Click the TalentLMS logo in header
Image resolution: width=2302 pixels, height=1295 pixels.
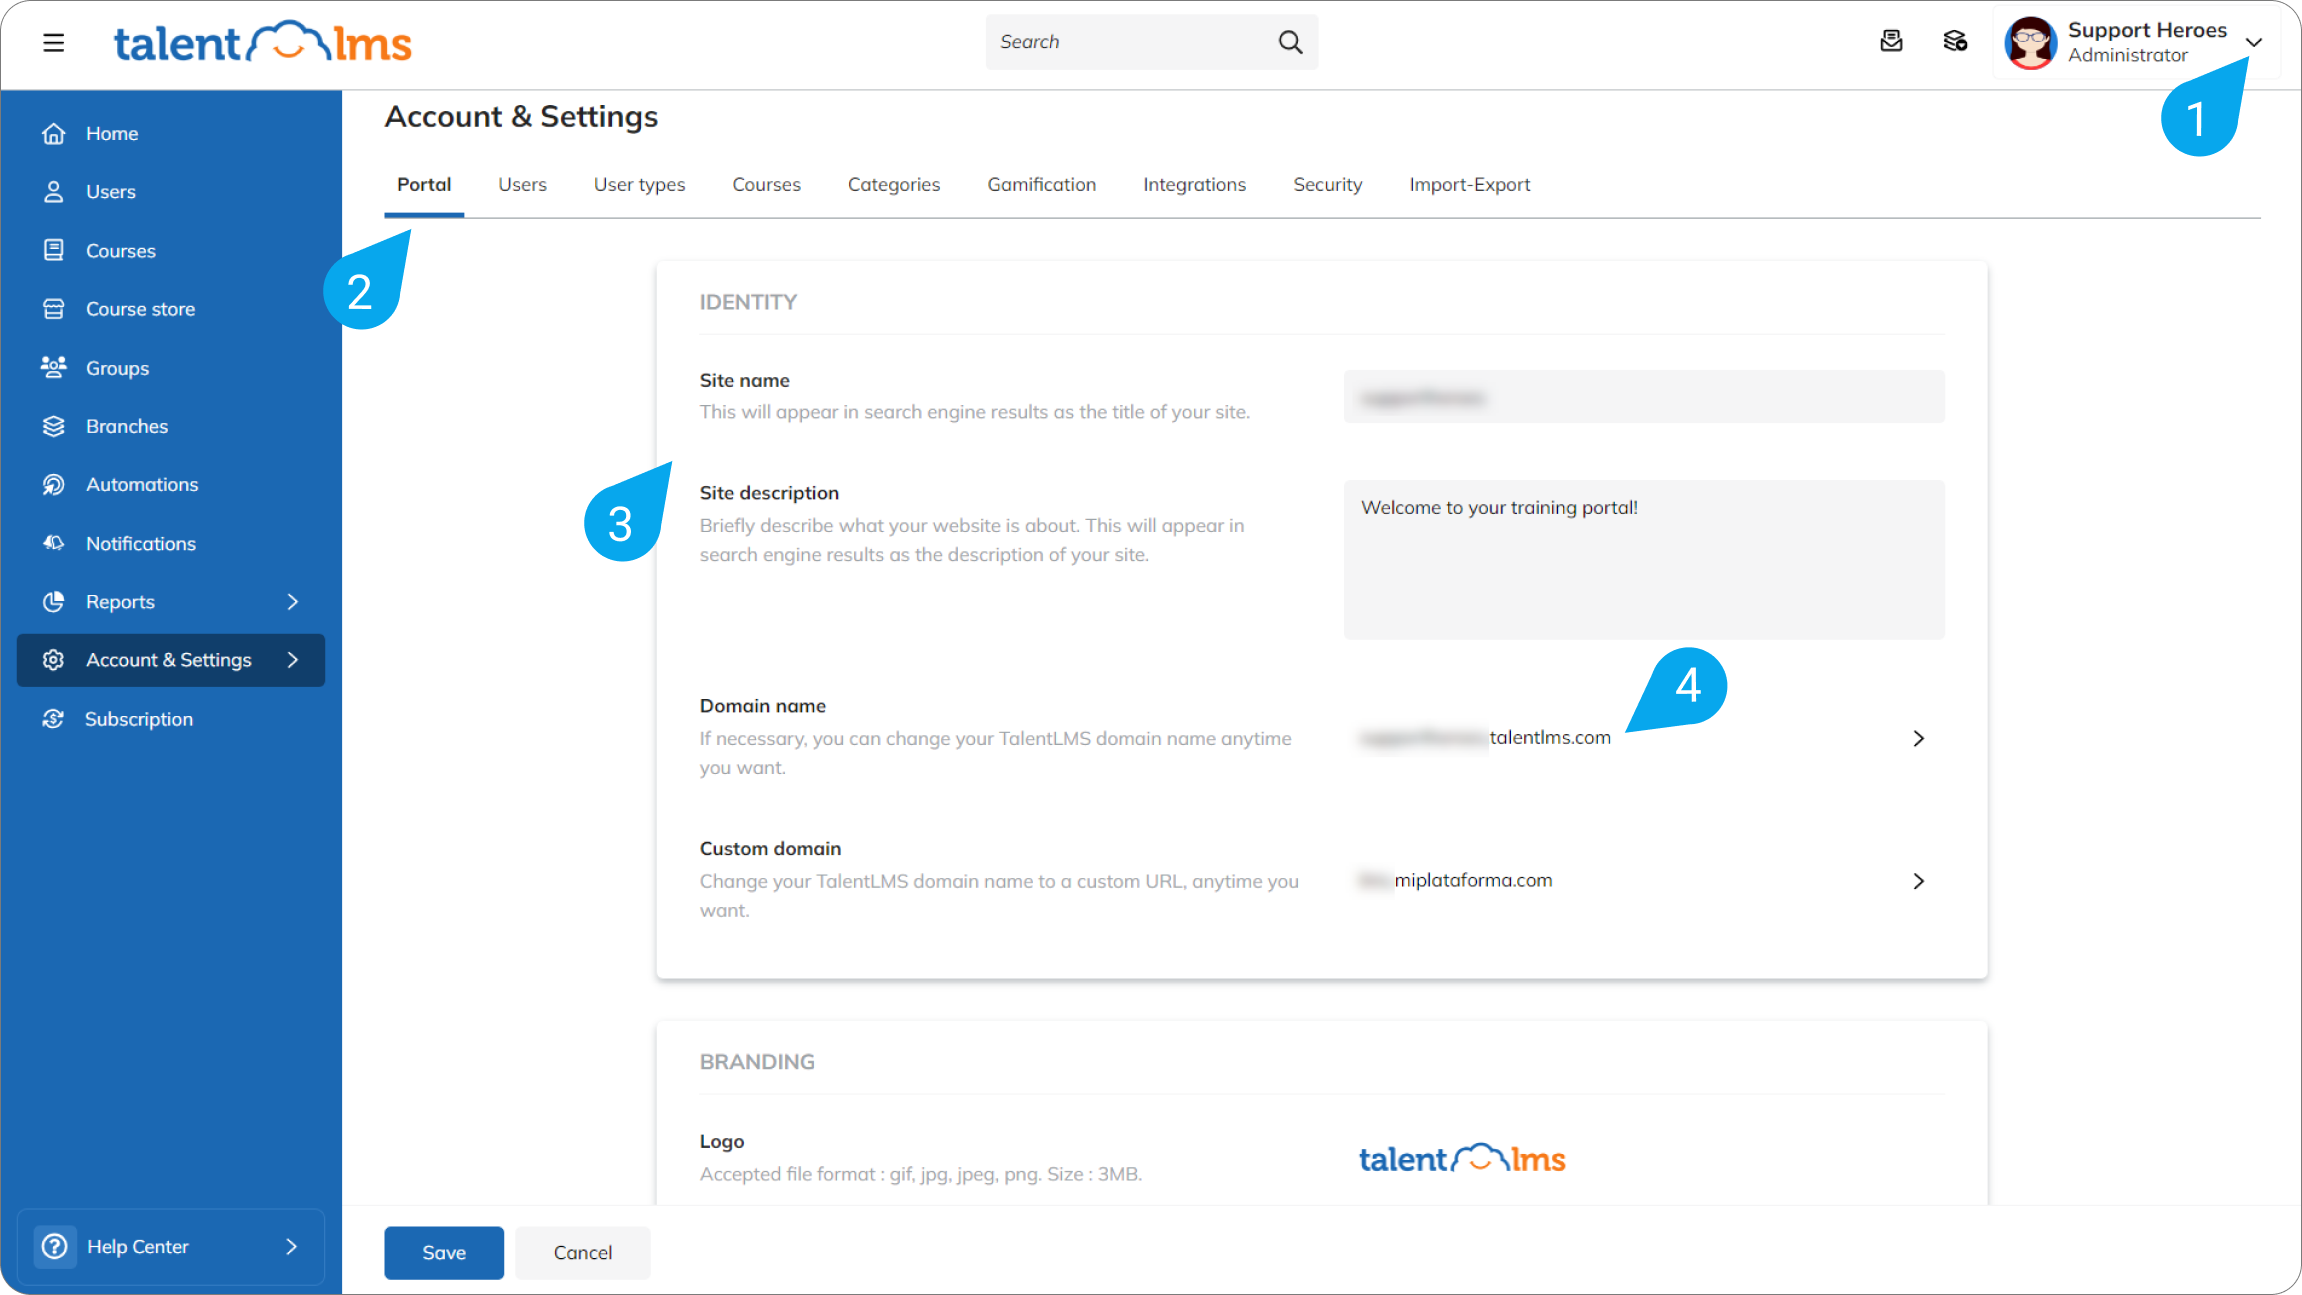pyautogui.click(x=263, y=42)
